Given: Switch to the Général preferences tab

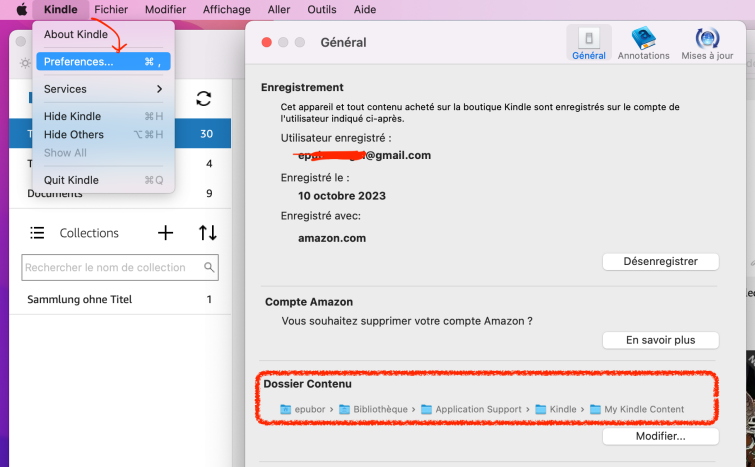Looking at the screenshot, I should tap(589, 43).
